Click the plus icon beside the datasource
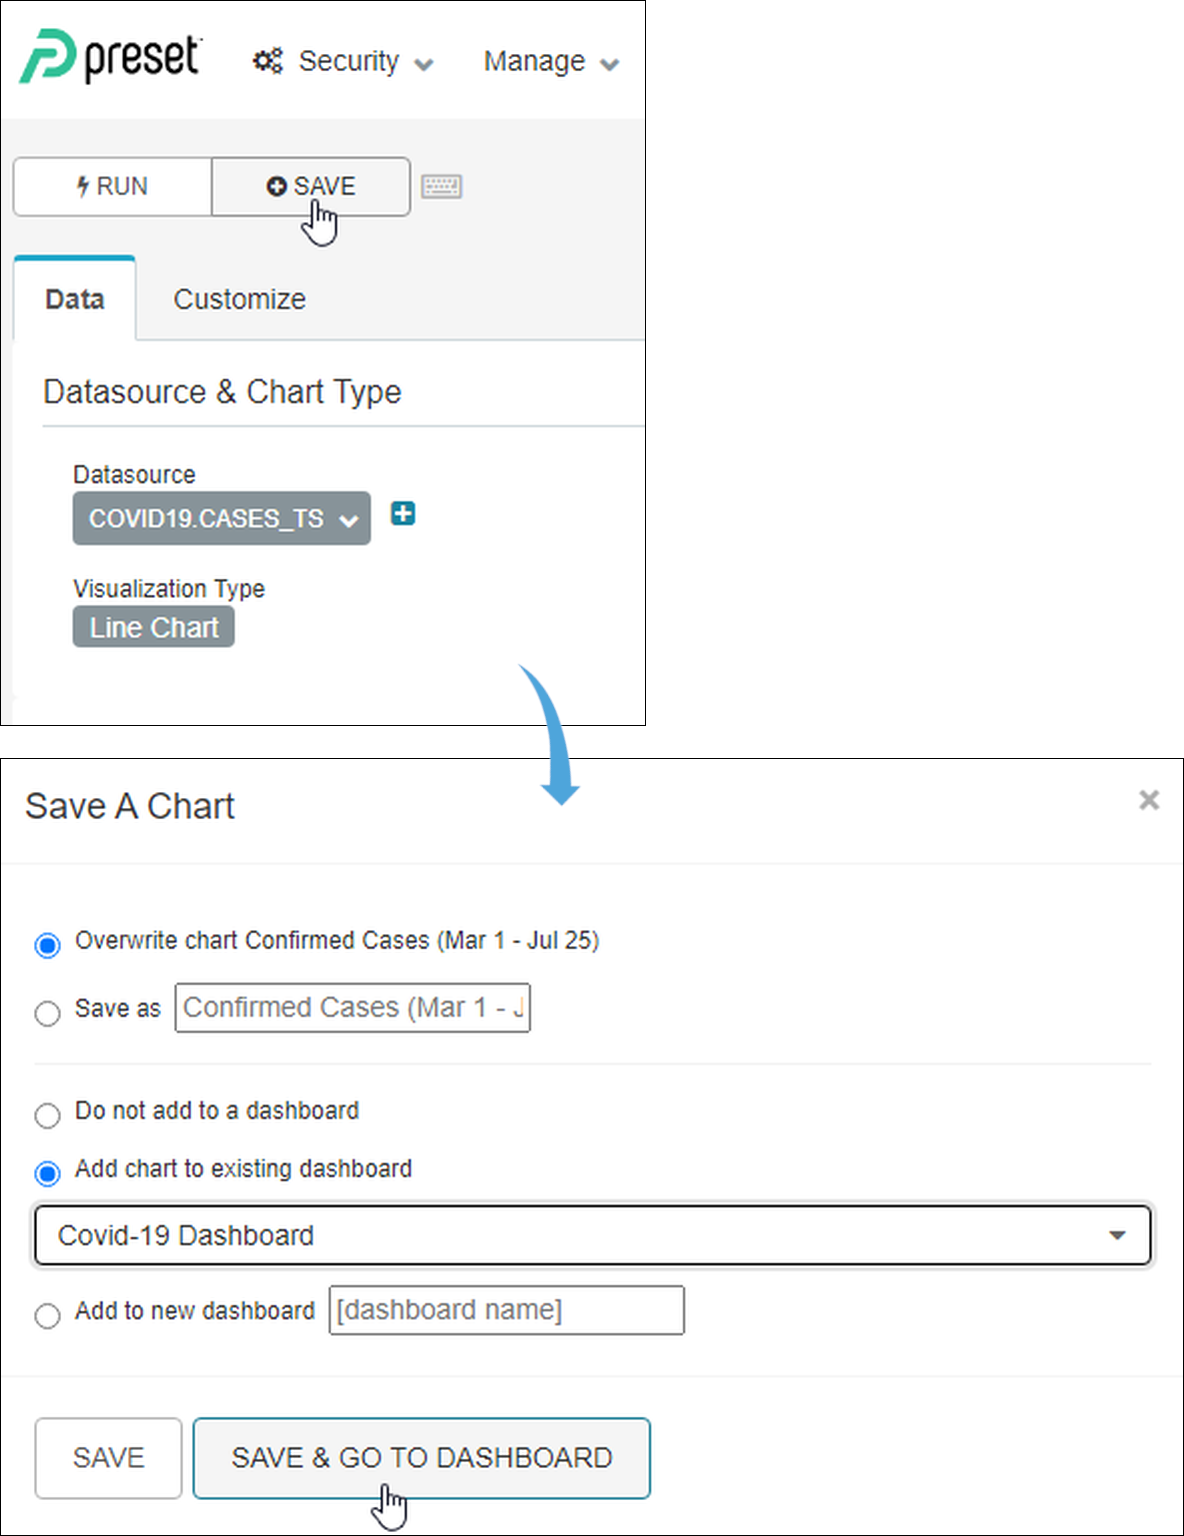1184x1536 pixels. [x=403, y=514]
